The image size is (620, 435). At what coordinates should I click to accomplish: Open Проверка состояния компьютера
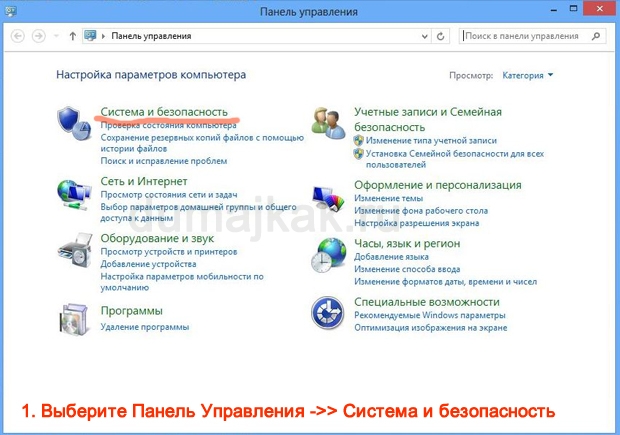click(168, 125)
